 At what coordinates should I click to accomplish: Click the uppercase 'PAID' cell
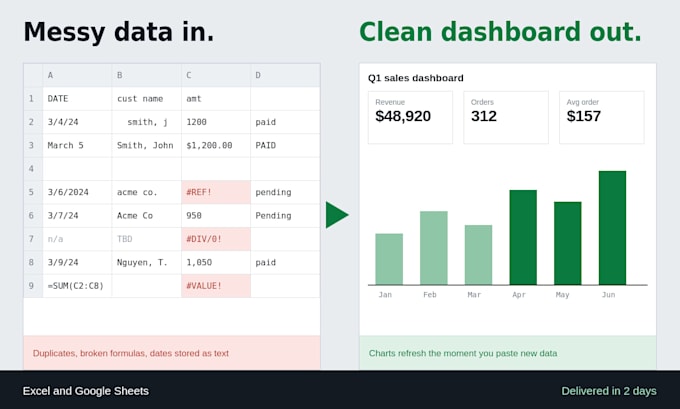click(285, 145)
